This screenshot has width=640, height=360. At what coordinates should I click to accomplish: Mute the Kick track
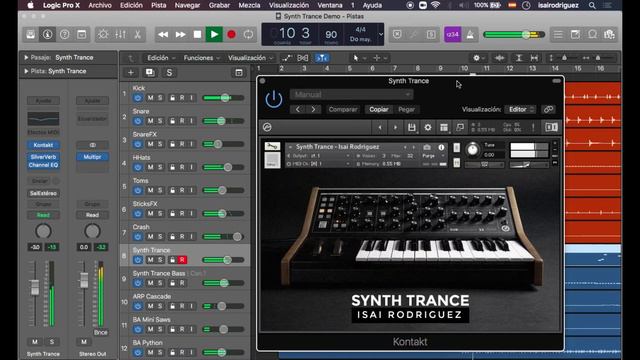150,98
